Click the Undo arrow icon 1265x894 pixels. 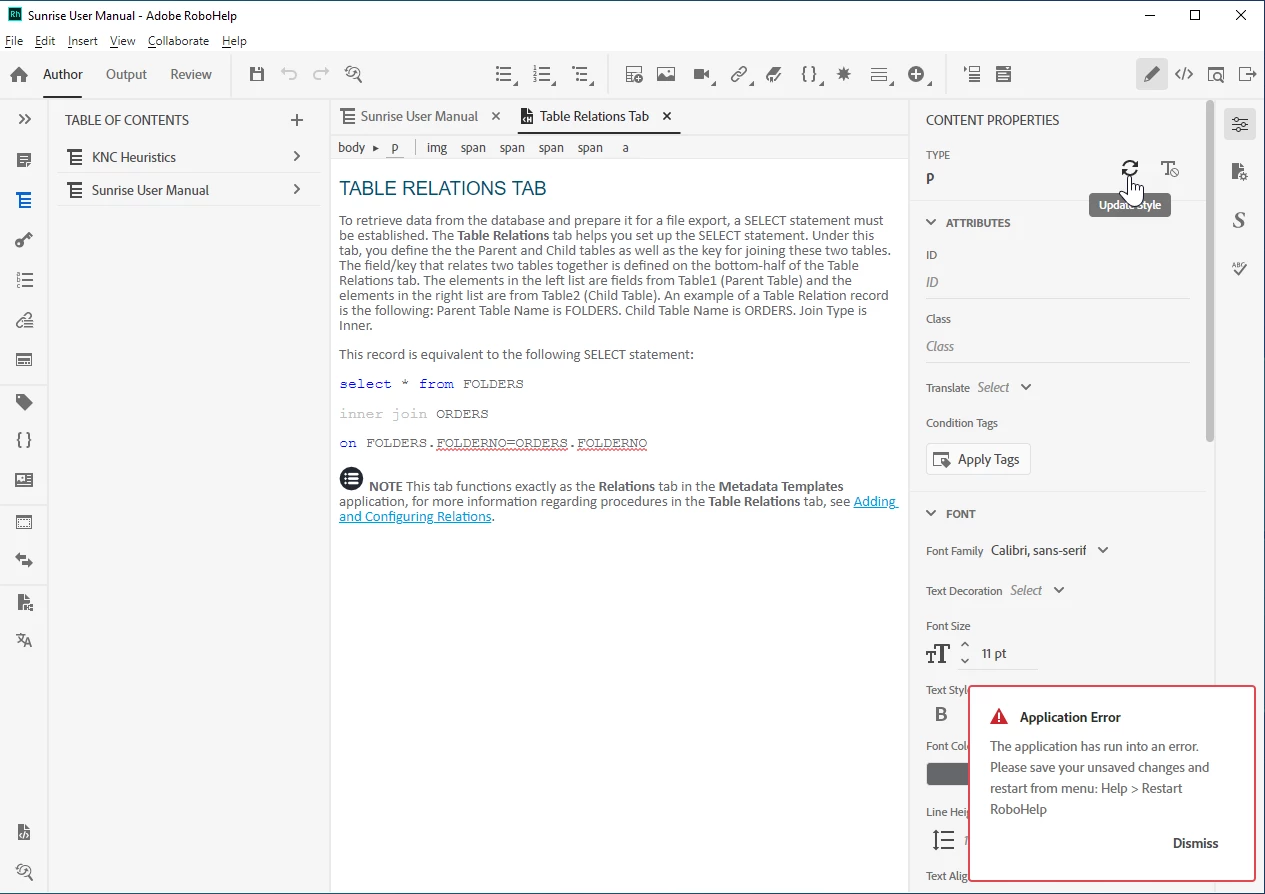tap(289, 74)
